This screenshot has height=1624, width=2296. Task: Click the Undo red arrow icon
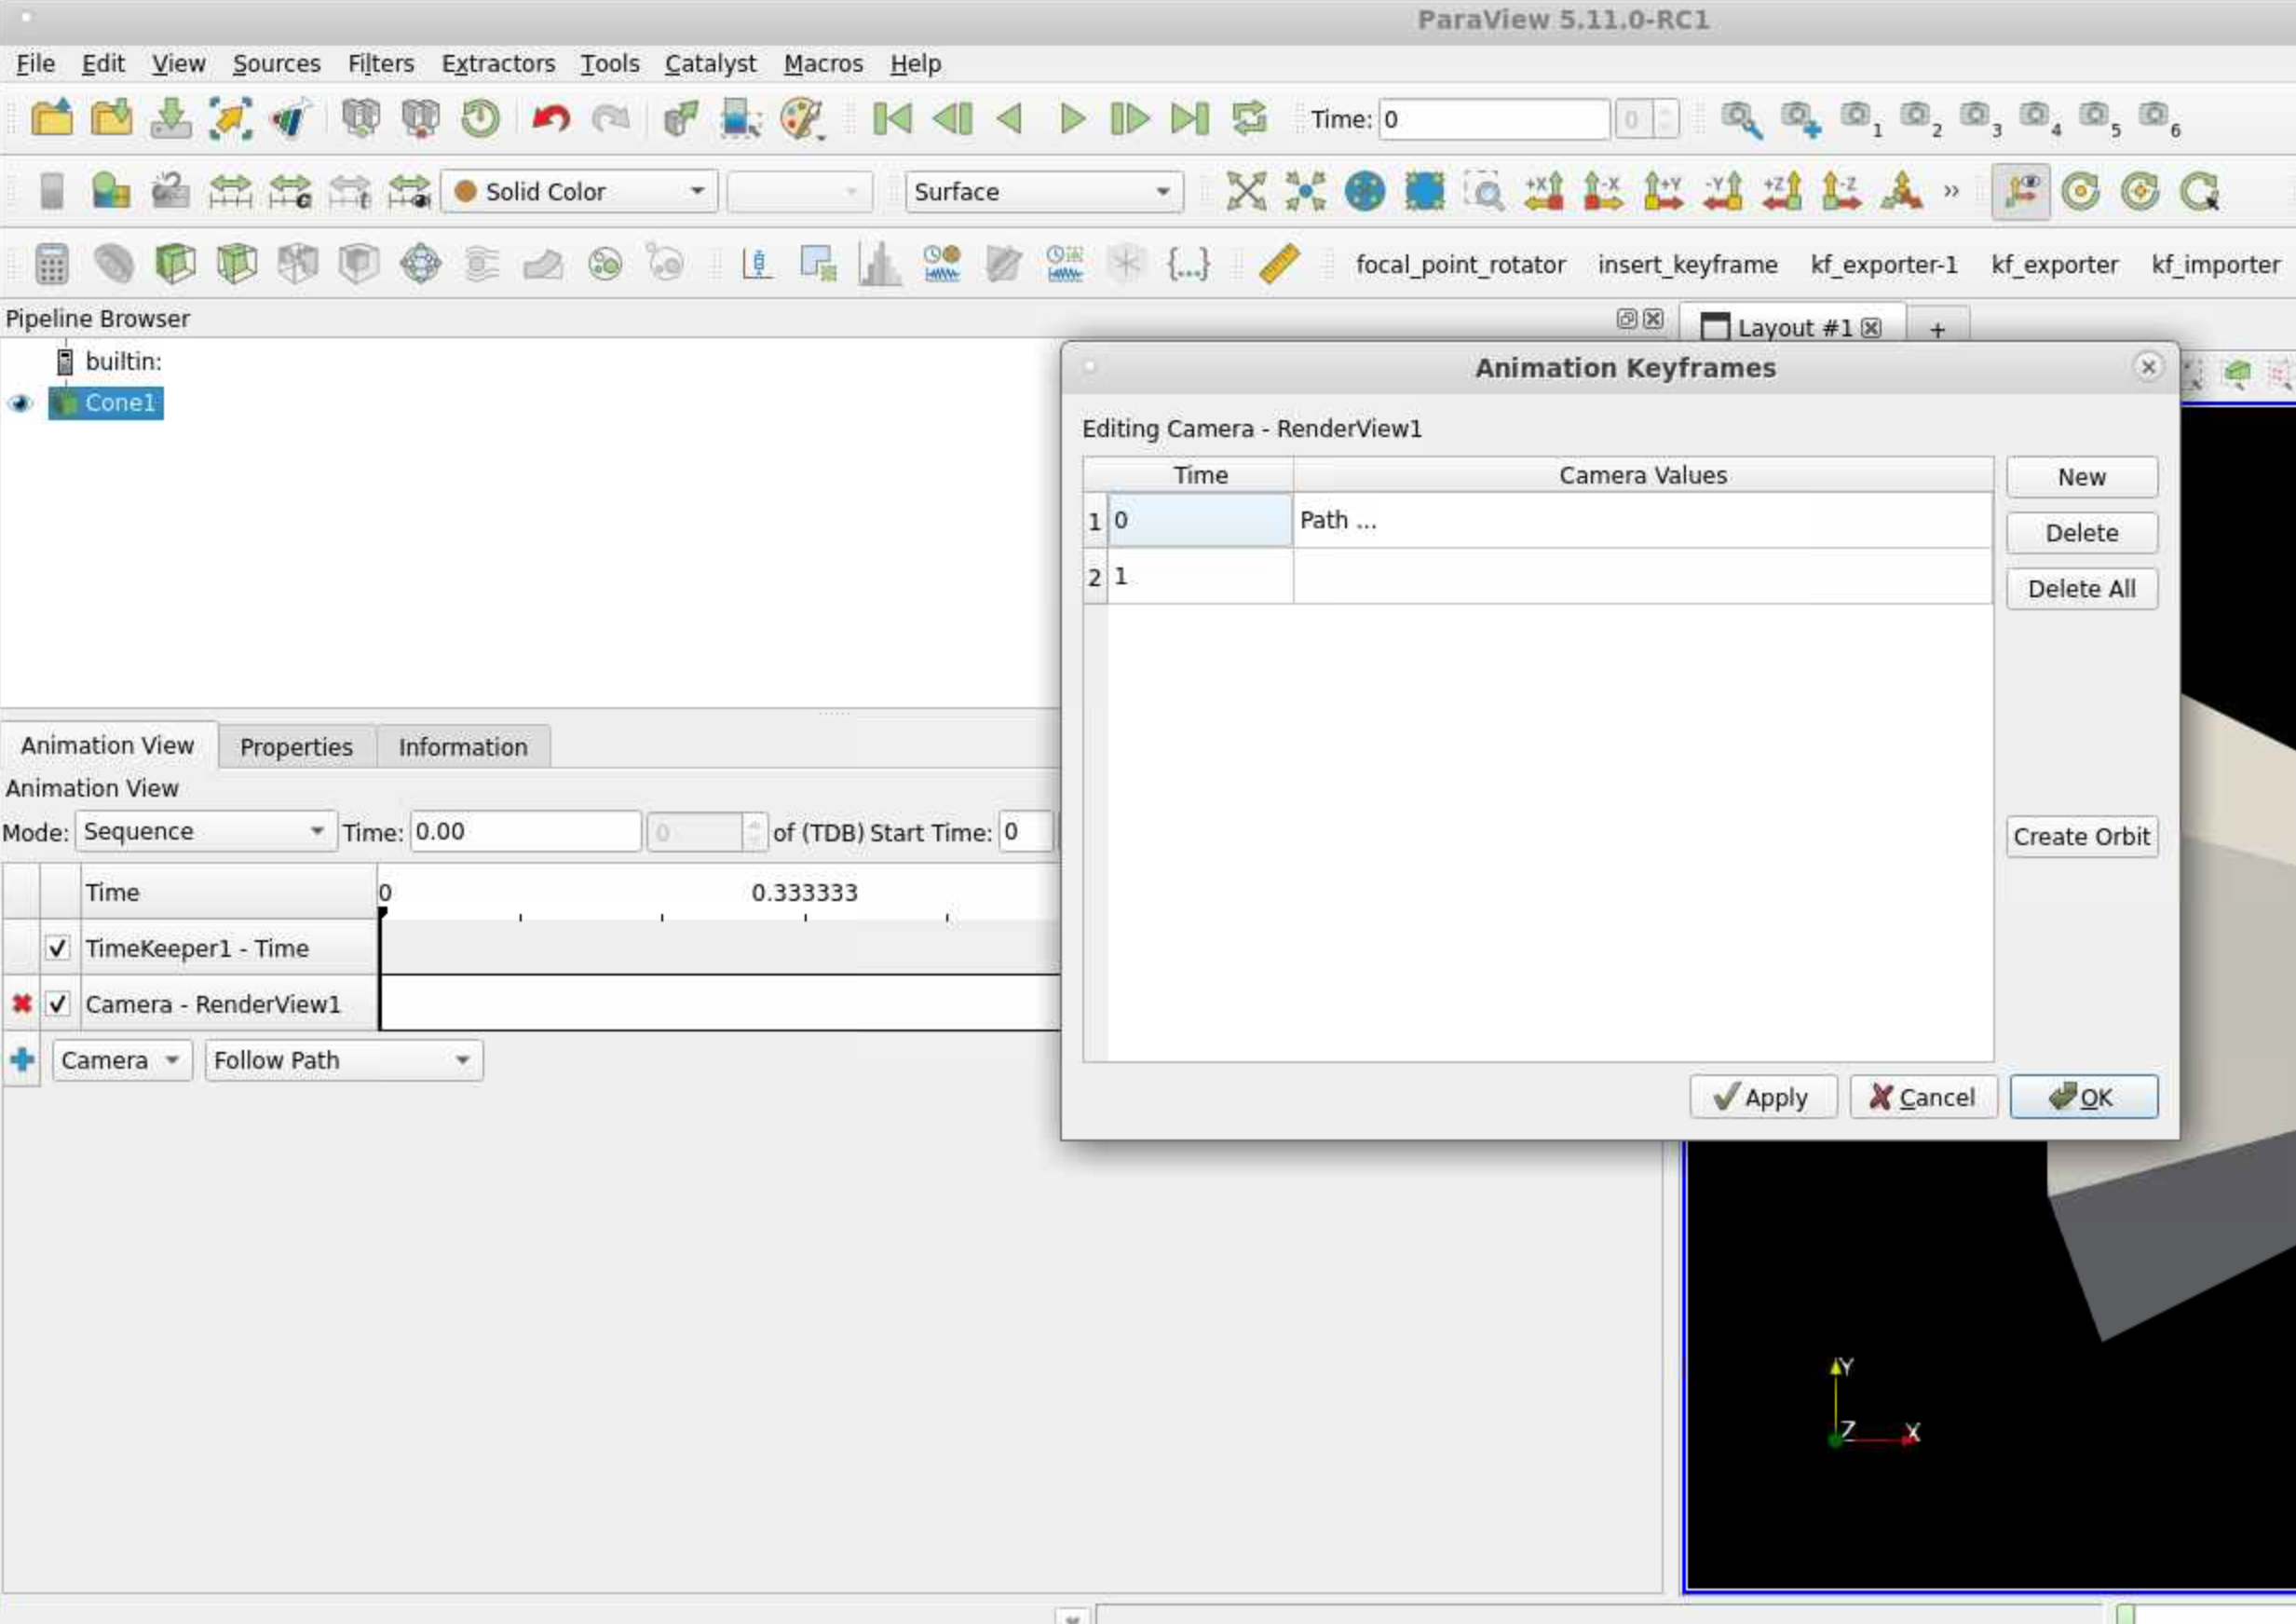[550, 119]
